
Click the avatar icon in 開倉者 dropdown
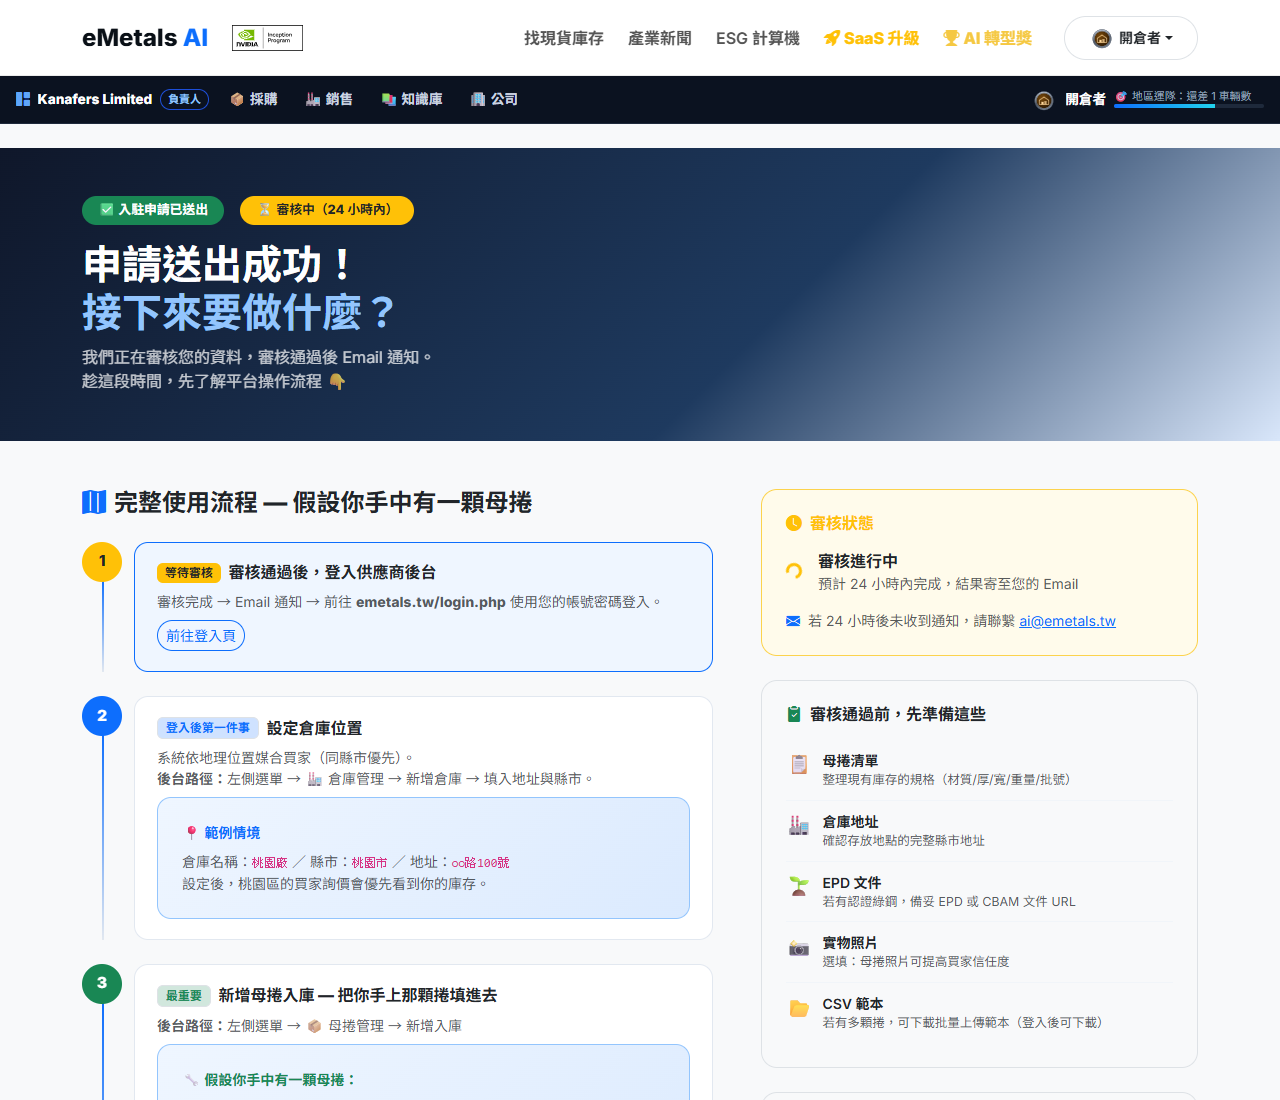pyautogui.click(x=1102, y=38)
